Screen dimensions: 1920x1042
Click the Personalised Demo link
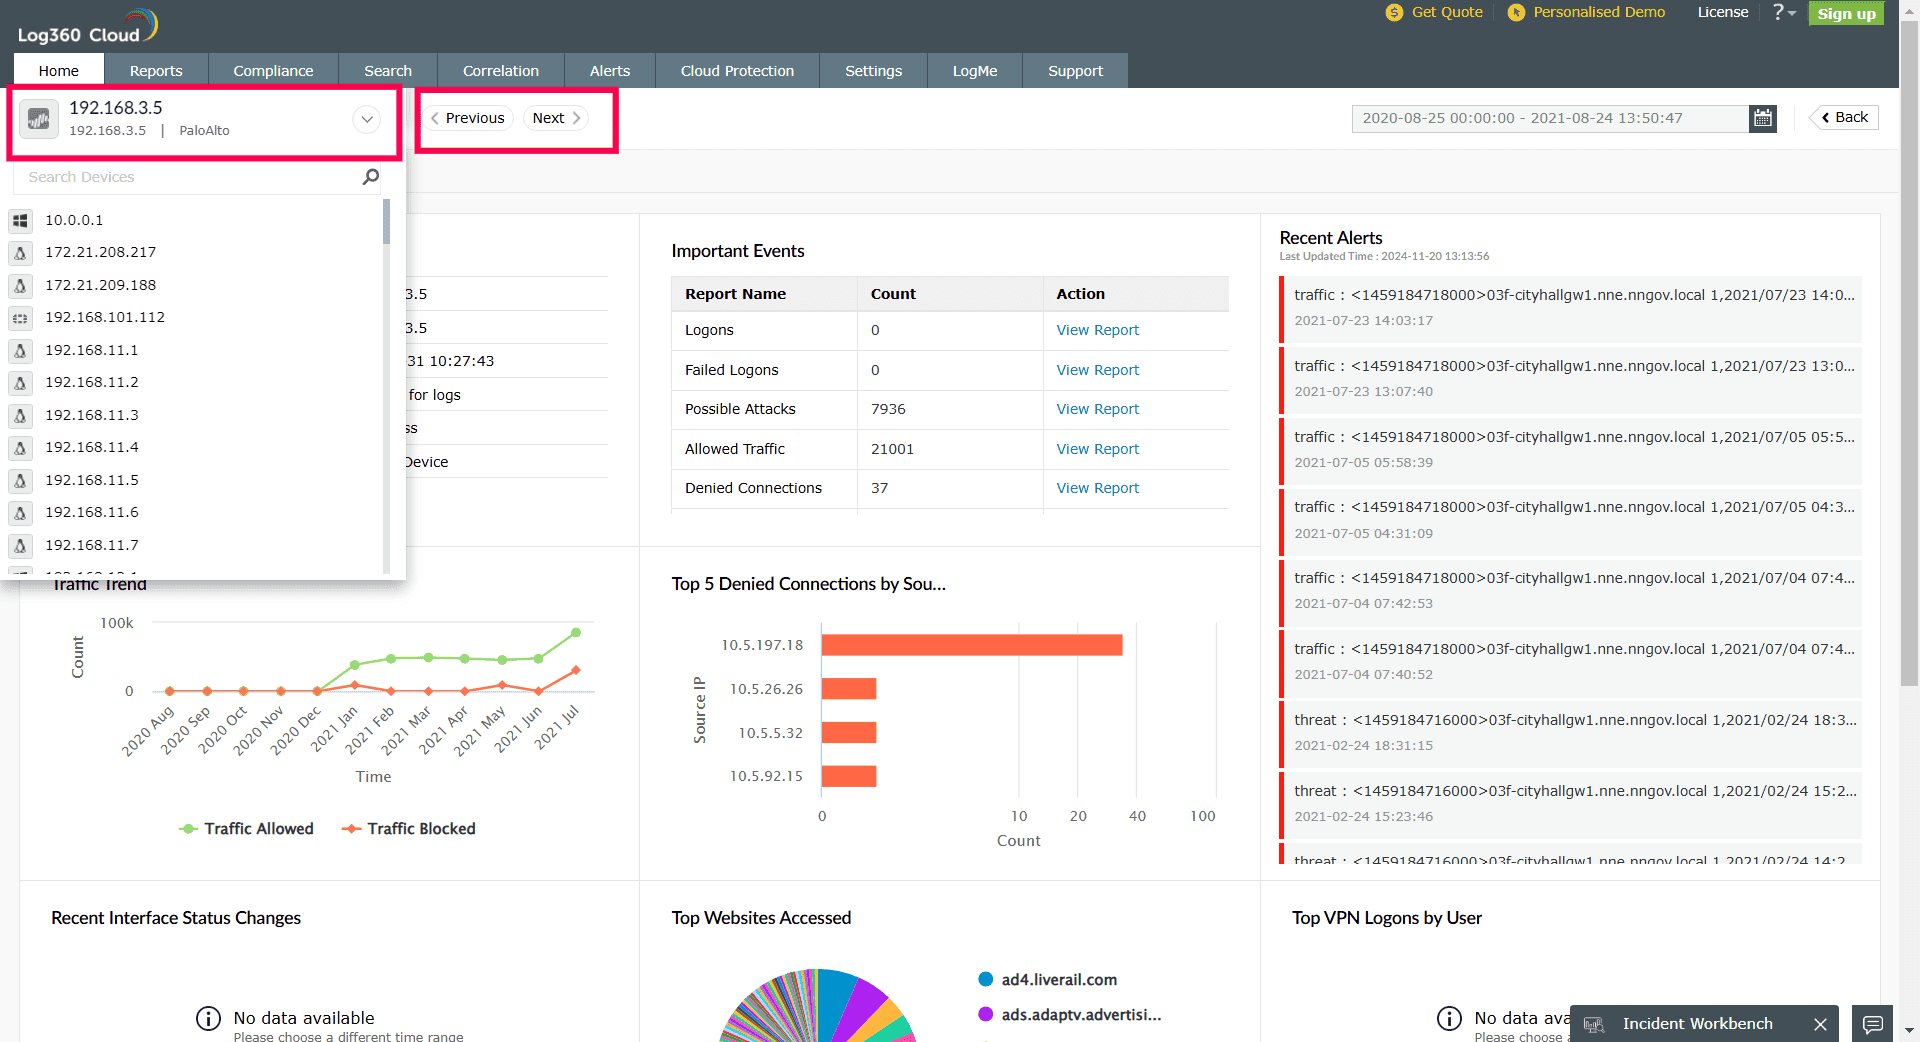[1599, 12]
